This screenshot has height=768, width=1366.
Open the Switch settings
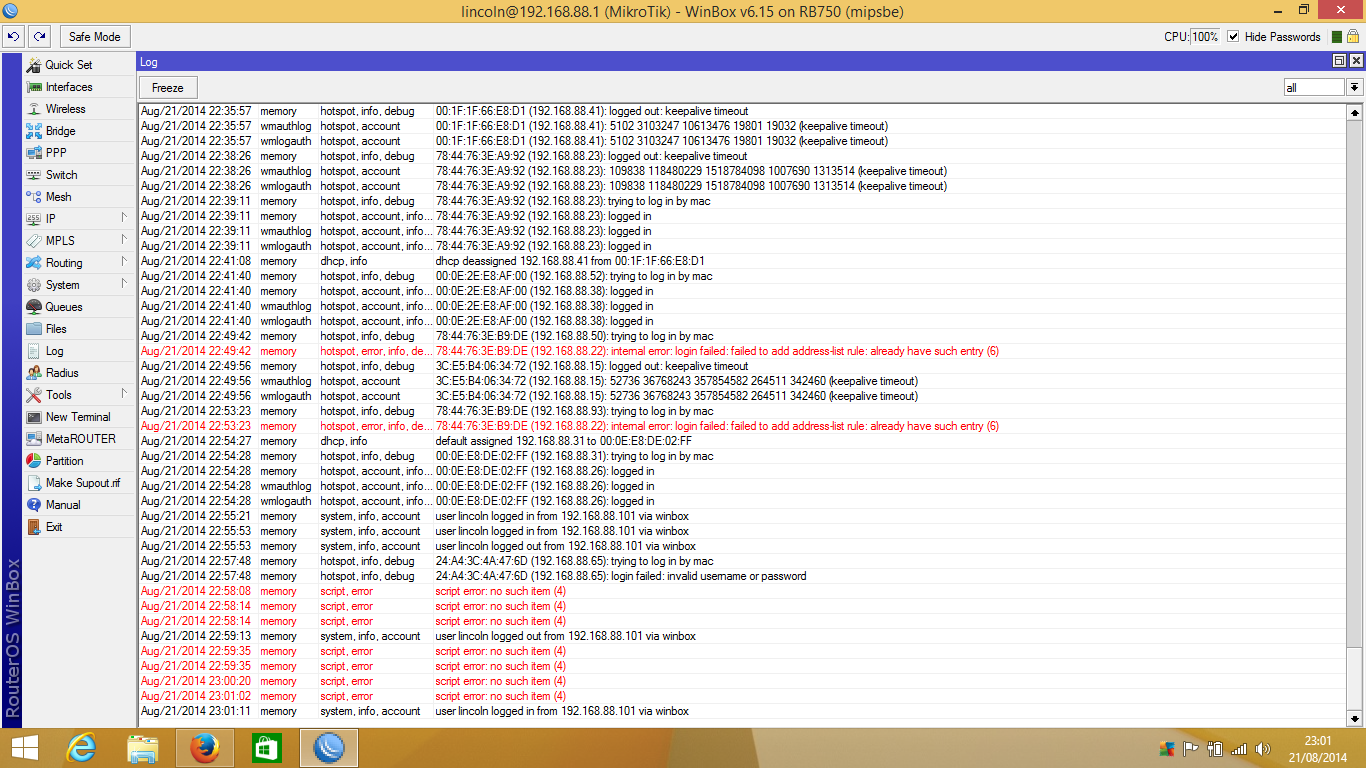click(x=78, y=175)
